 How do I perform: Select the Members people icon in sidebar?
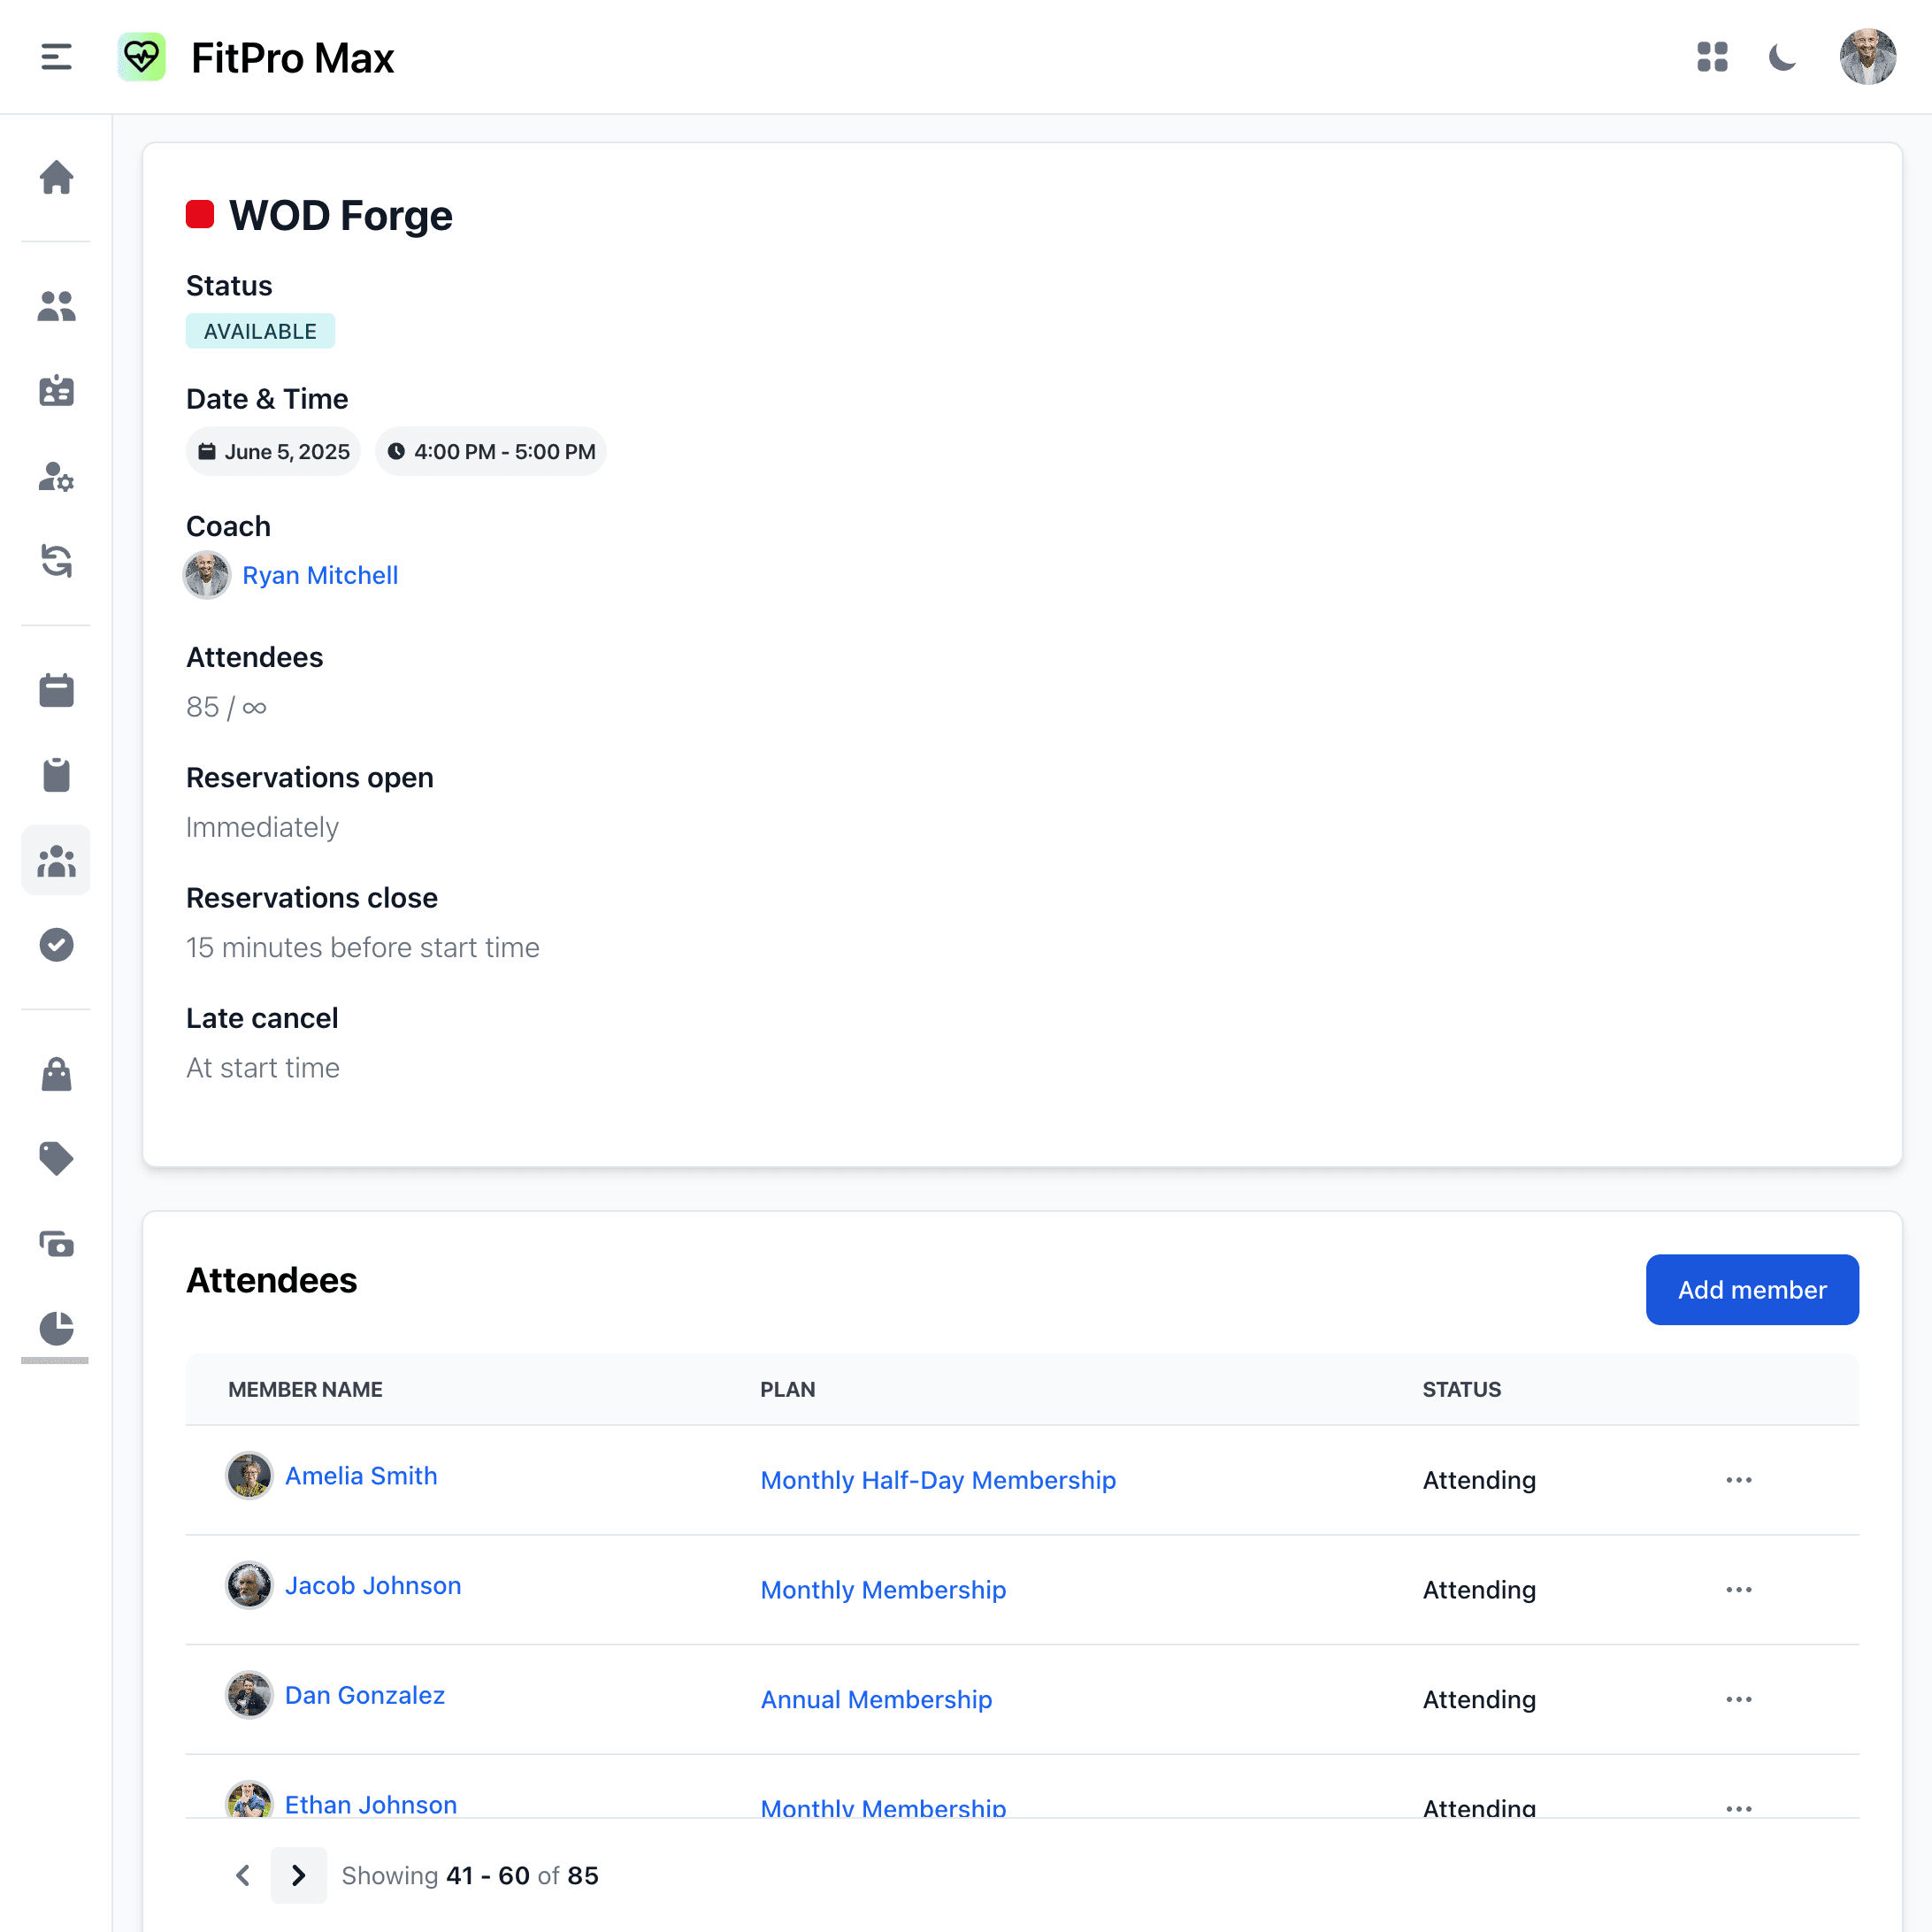[56, 307]
